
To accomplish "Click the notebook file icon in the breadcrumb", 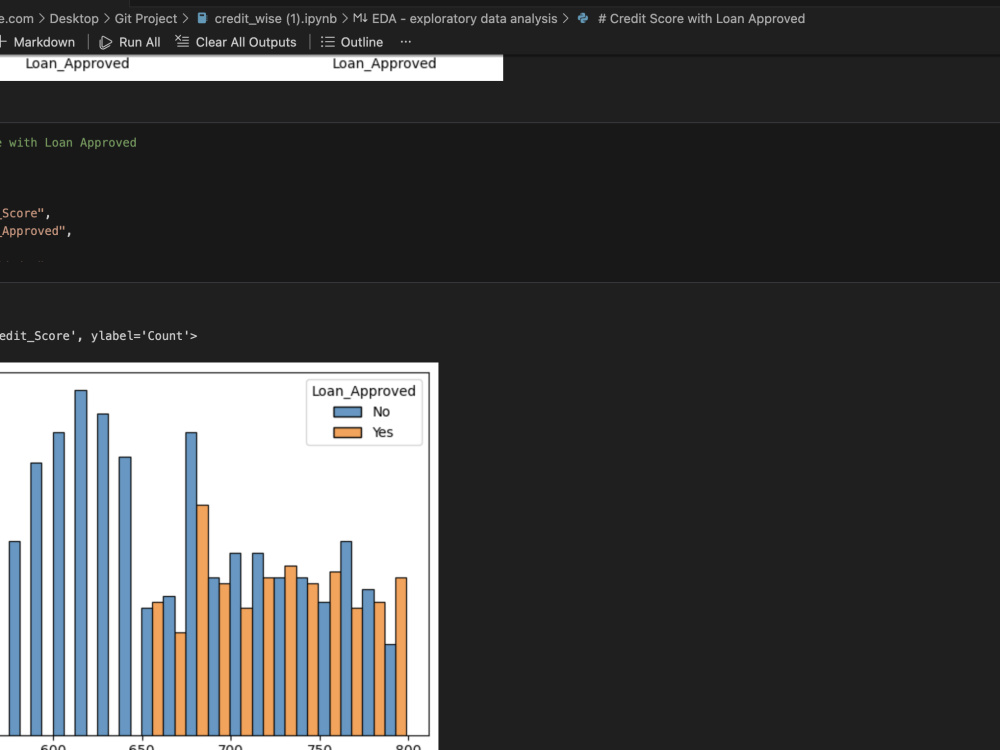I will [x=202, y=18].
